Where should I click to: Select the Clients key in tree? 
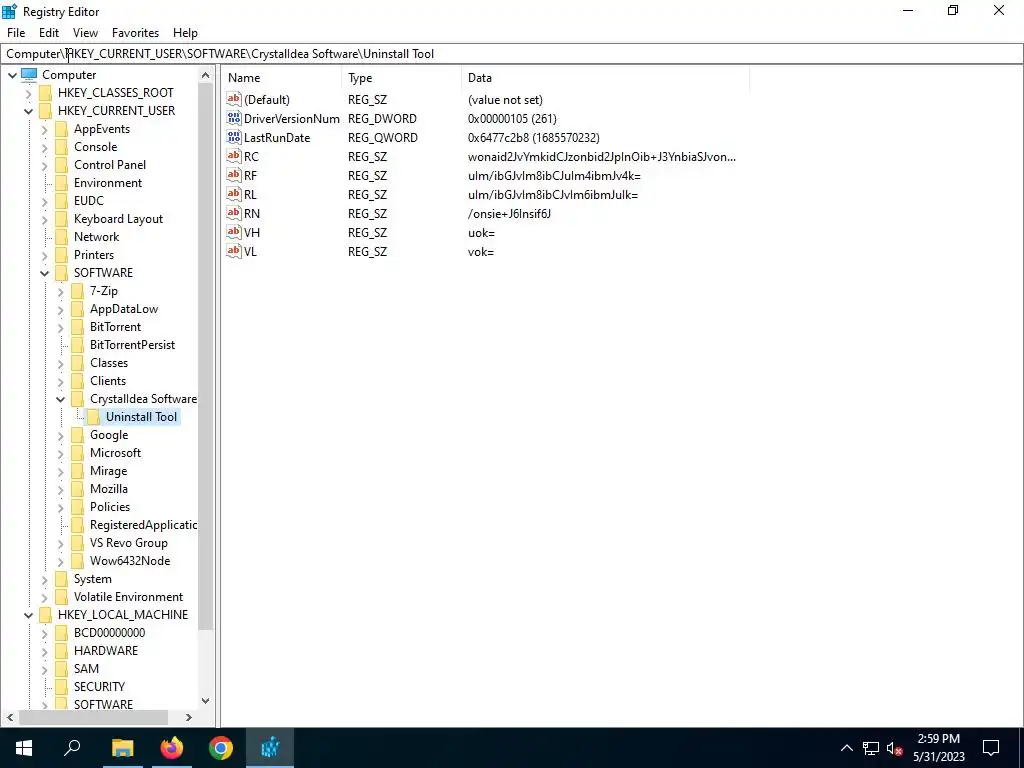[x=108, y=381]
